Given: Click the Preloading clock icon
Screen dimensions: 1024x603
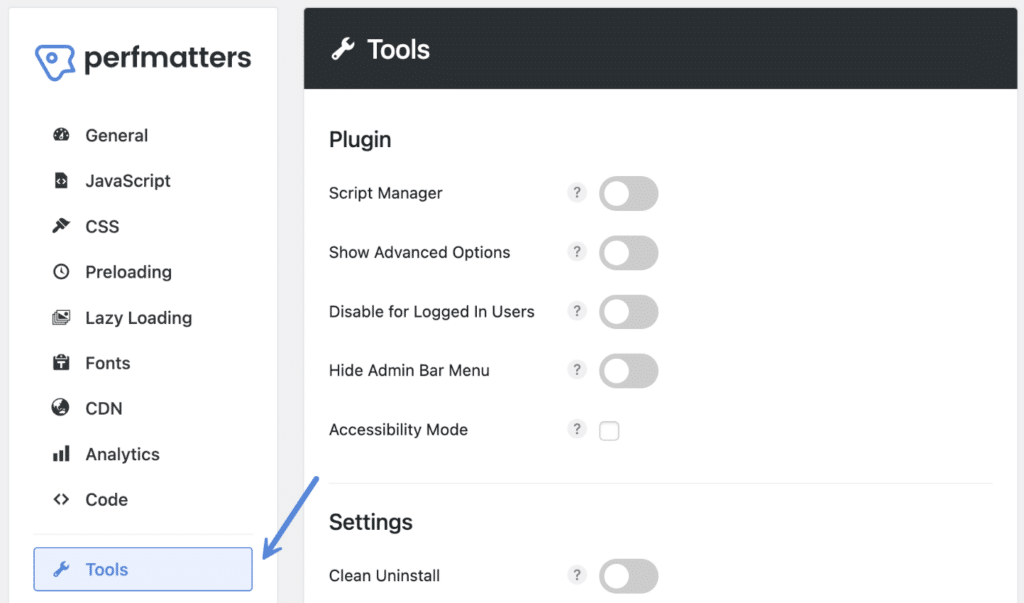Looking at the screenshot, I should pyautogui.click(x=61, y=272).
